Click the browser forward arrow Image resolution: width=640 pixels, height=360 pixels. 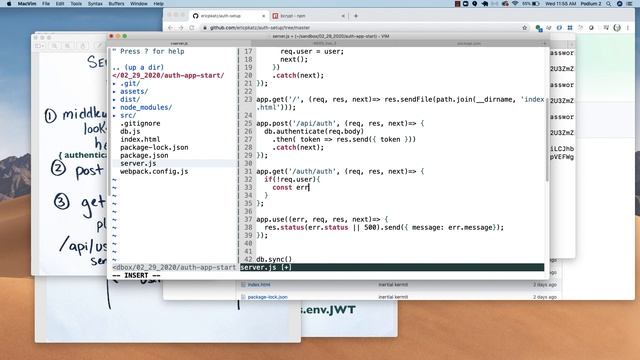tap(181, 28)
